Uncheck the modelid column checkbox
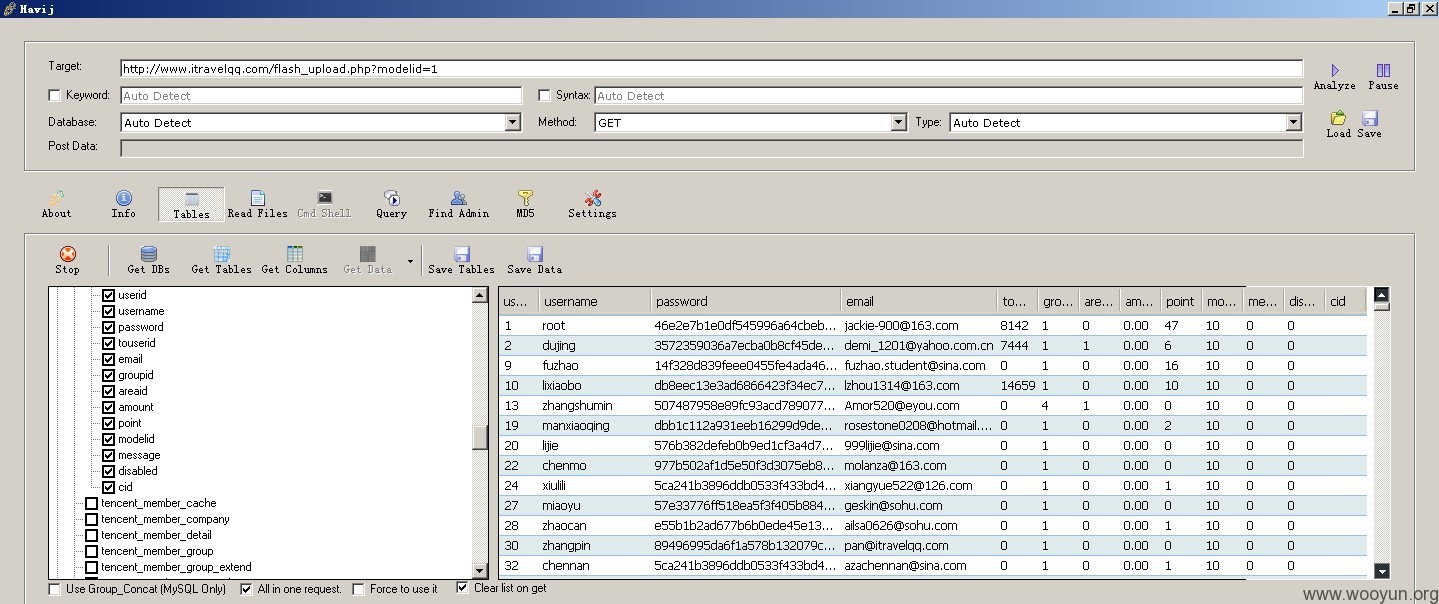Viewport: 1439px width, 604px height. pos(109,439)
